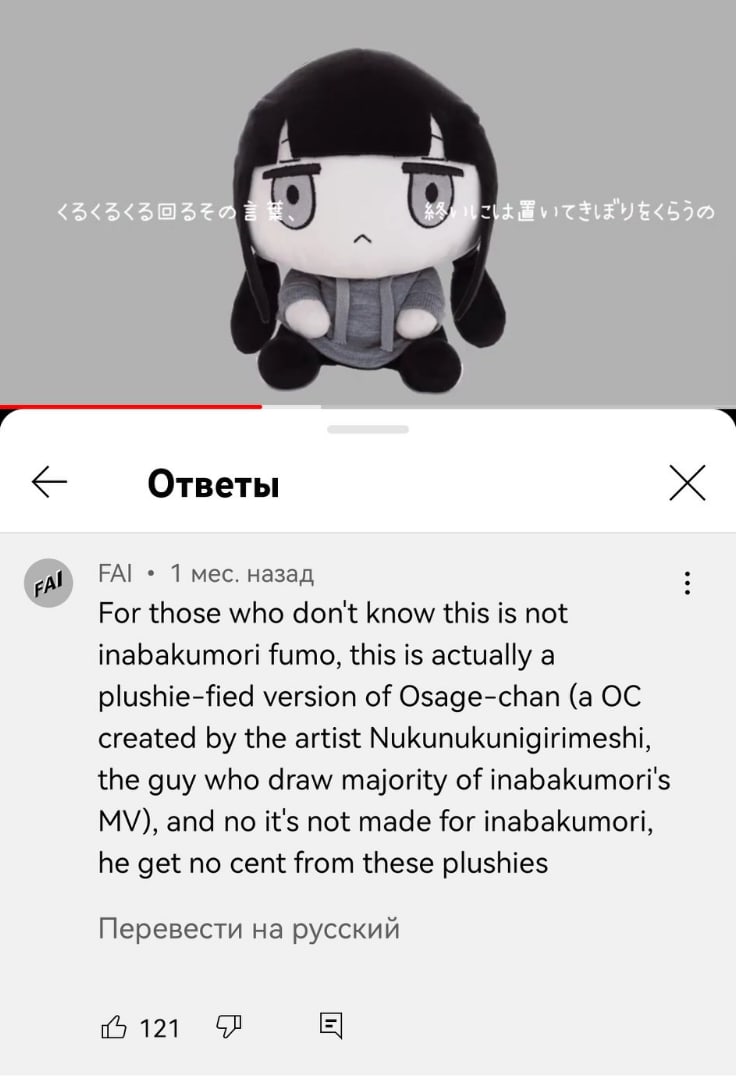Grab the panel drag handle pill
Screen dimensions: 736x1080
[368, 429]
